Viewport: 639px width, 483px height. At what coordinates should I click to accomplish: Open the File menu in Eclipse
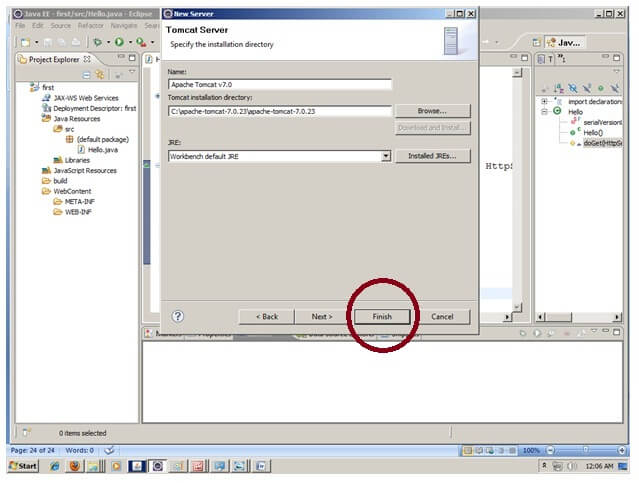click(20, 26)
